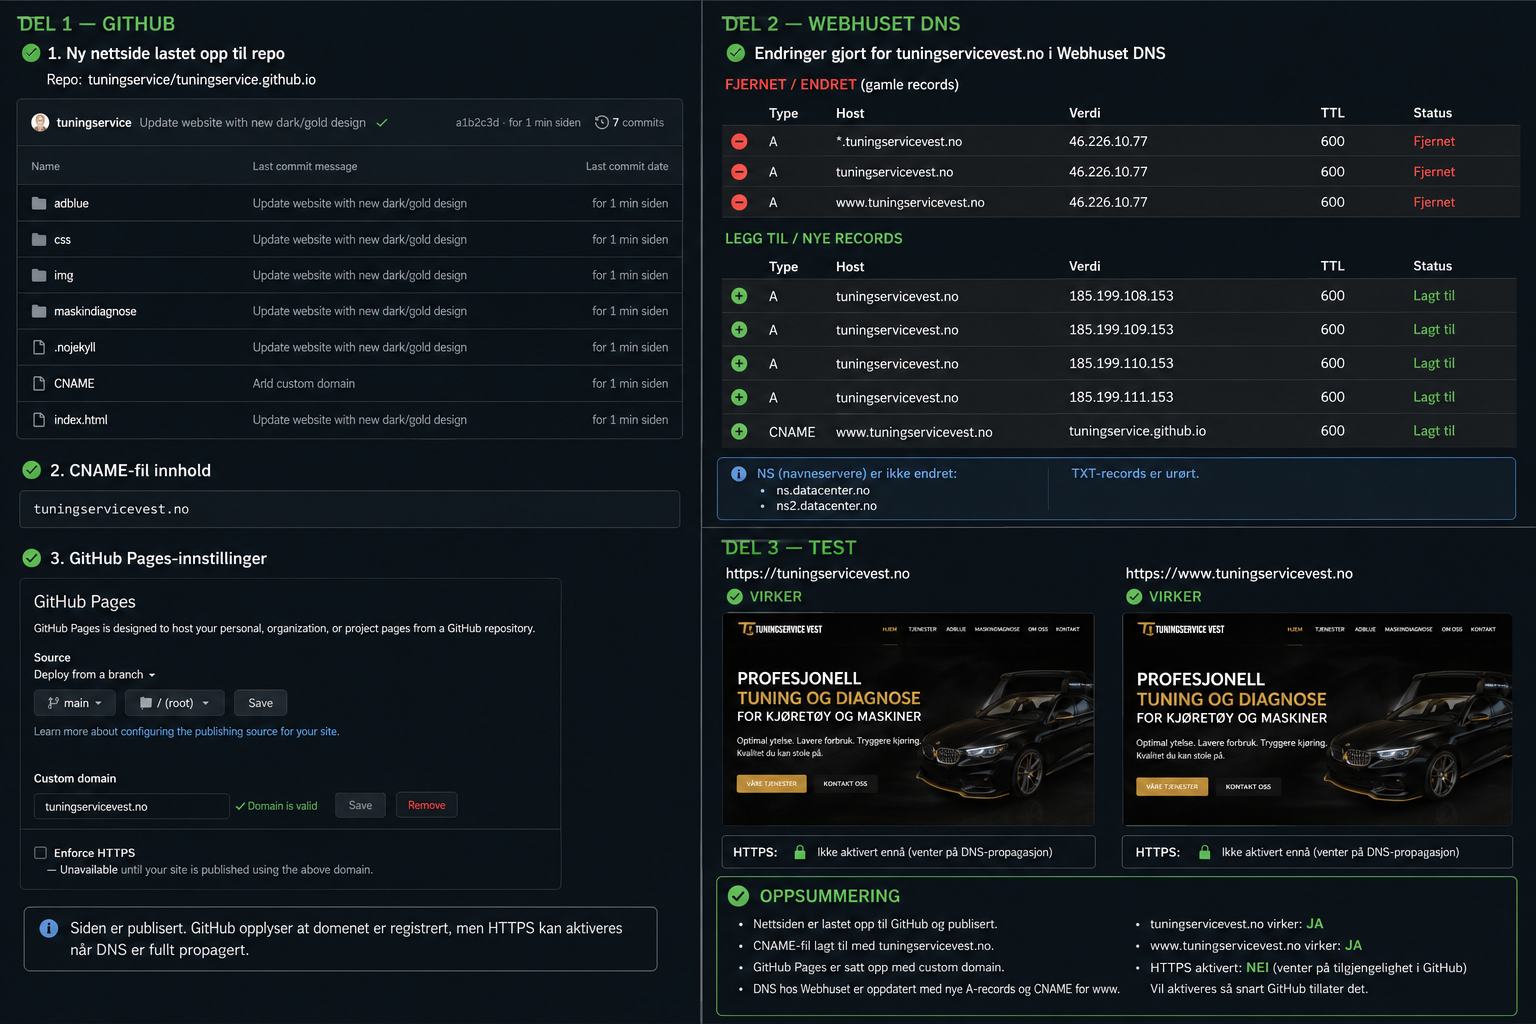Click VÅRE TJENESTER button in the left preview
Viewport: 1536px width, 1024px height.
coord(772,783)
